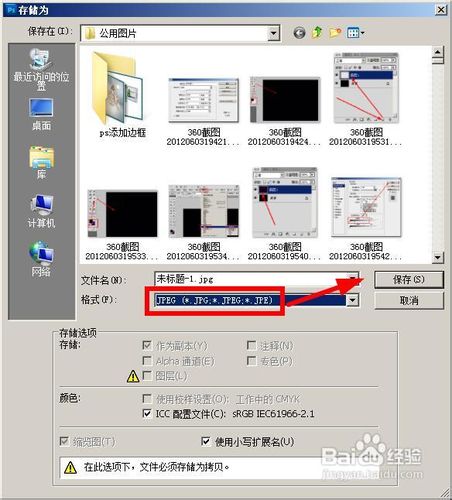Toggle 缩览图(T) checkbox
This screenshot has width=452, height=500.
(x=64, y=441)
